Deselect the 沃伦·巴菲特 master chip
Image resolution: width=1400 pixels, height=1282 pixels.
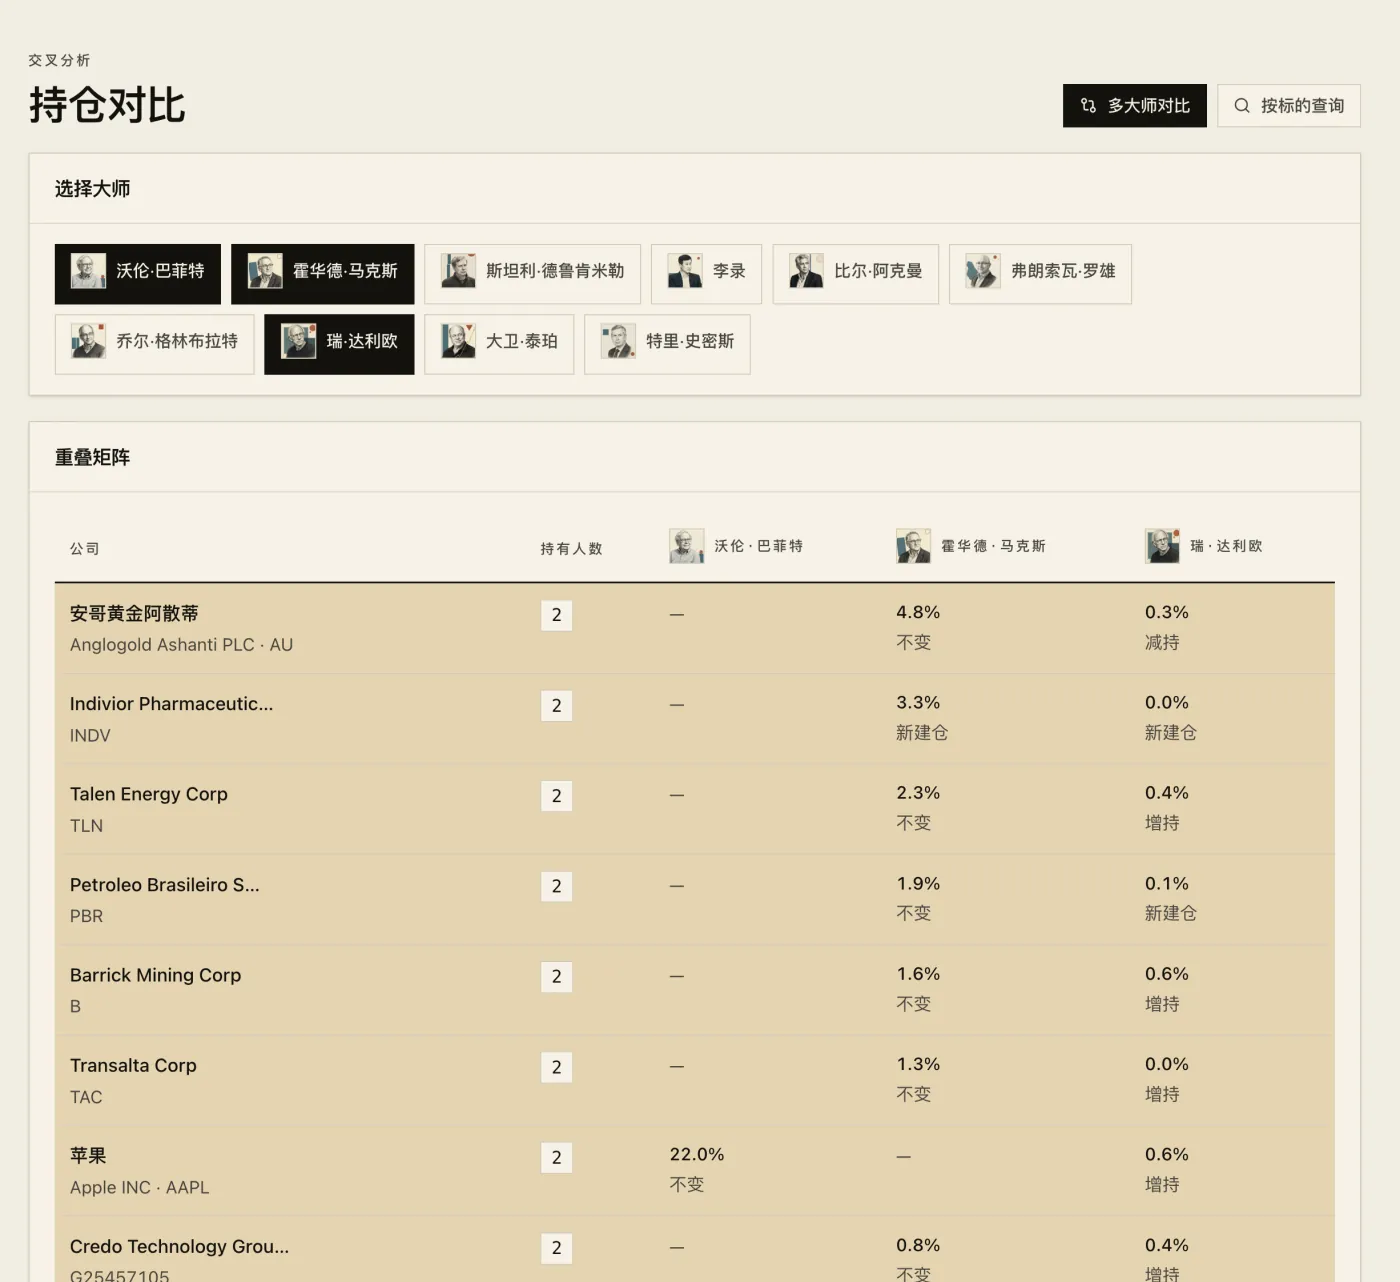(x=138, y=274)
